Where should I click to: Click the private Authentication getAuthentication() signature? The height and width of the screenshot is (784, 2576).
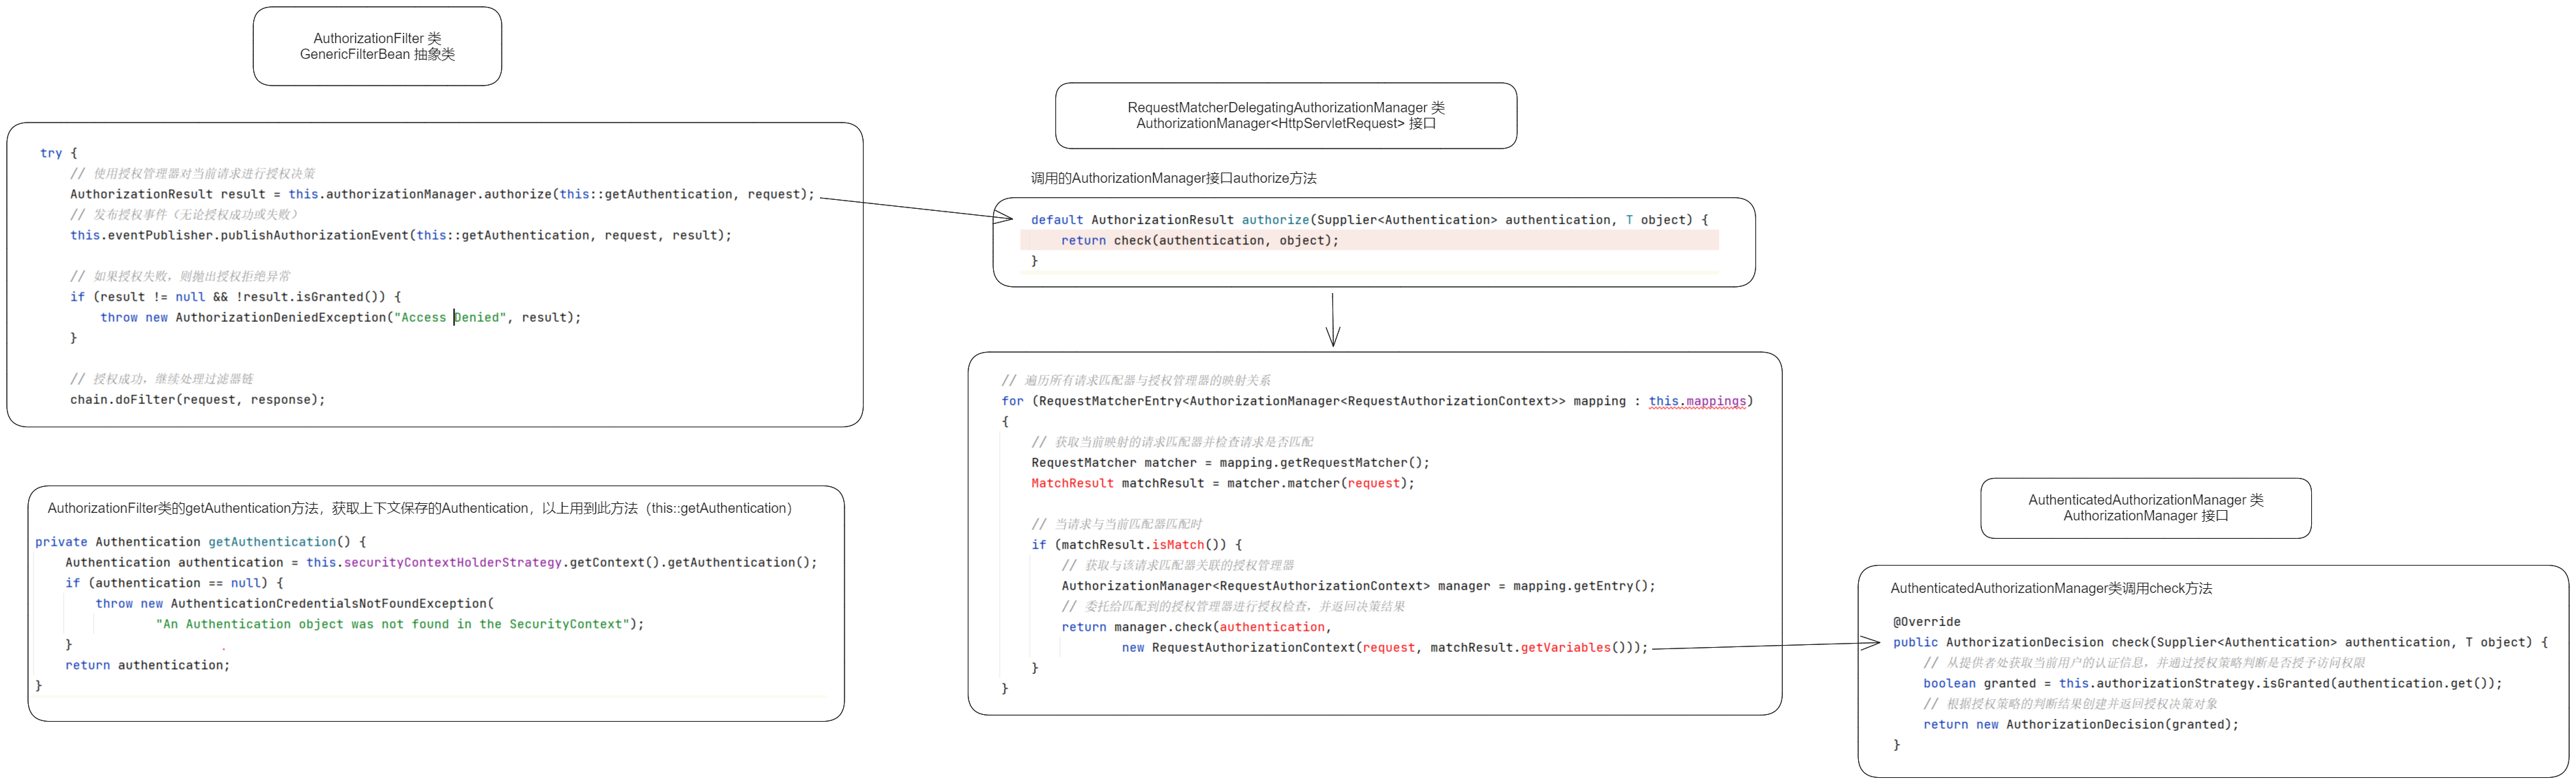tap(200, 542)
